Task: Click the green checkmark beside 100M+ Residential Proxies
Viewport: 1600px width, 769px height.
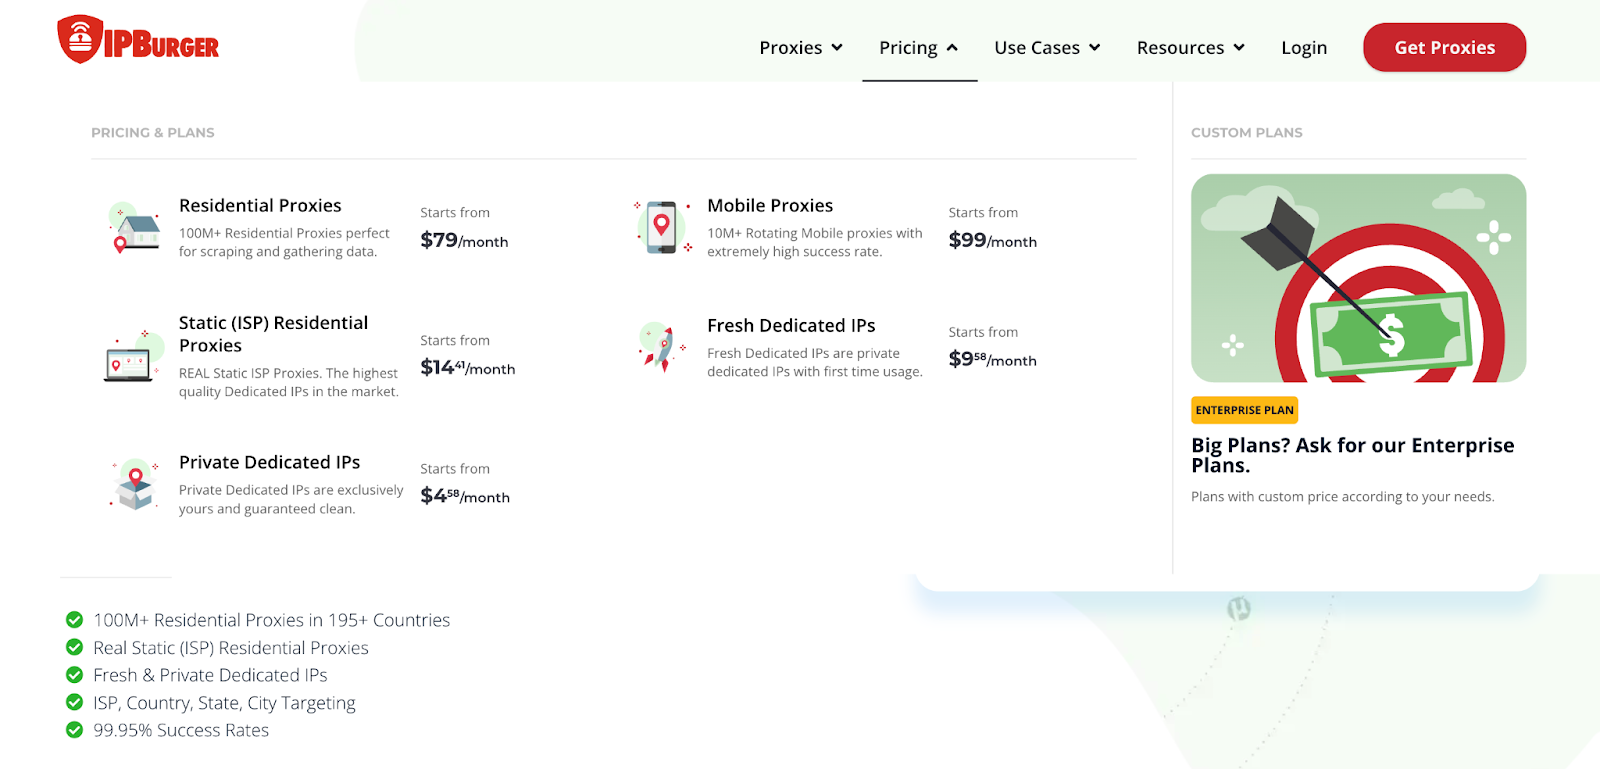Action: [x=74, y=620]
